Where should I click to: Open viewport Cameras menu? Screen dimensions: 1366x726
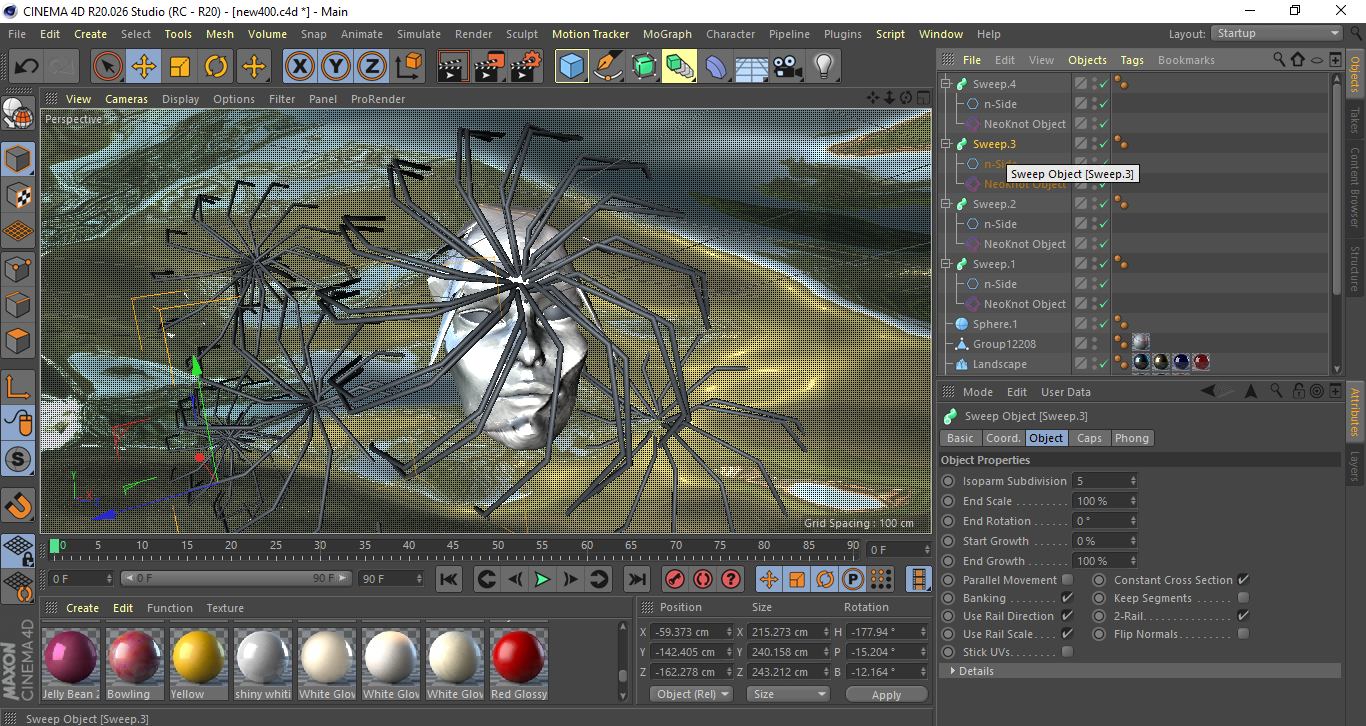(x=126, y=99)
